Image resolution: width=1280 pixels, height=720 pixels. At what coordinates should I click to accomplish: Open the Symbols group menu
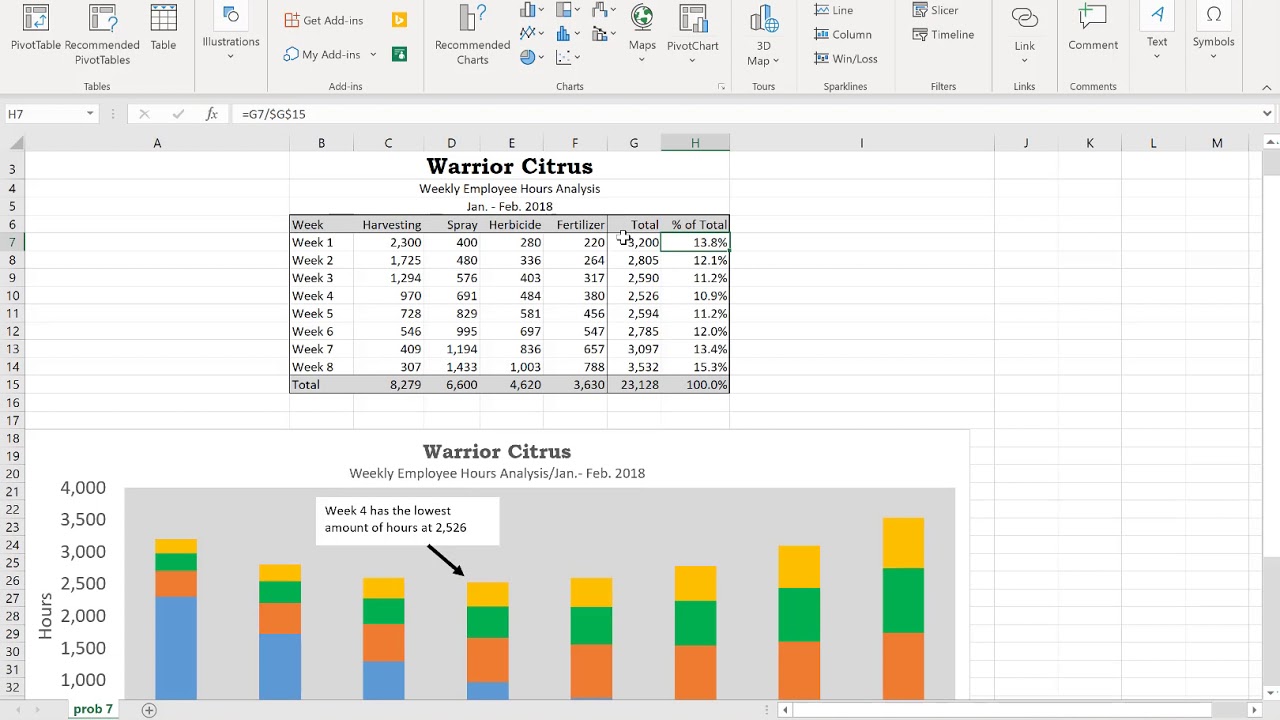(x=1213, y=32)
